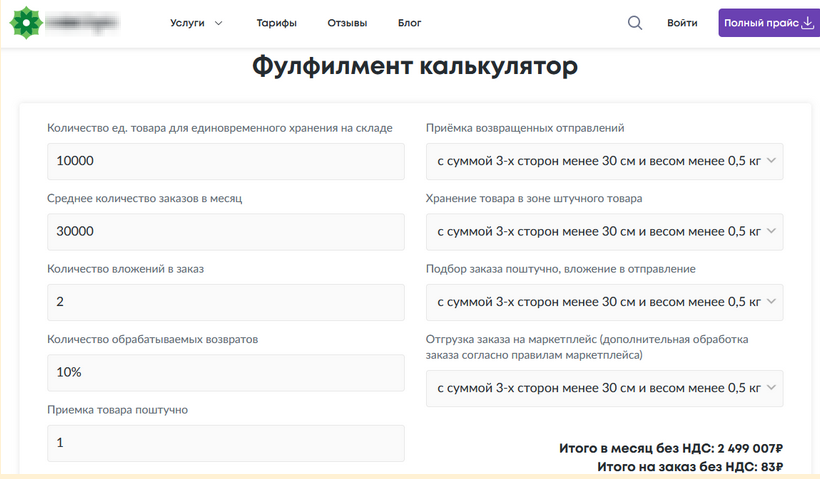
Task: Expand the Услуги menu chevron
Action: pos(219,23)
